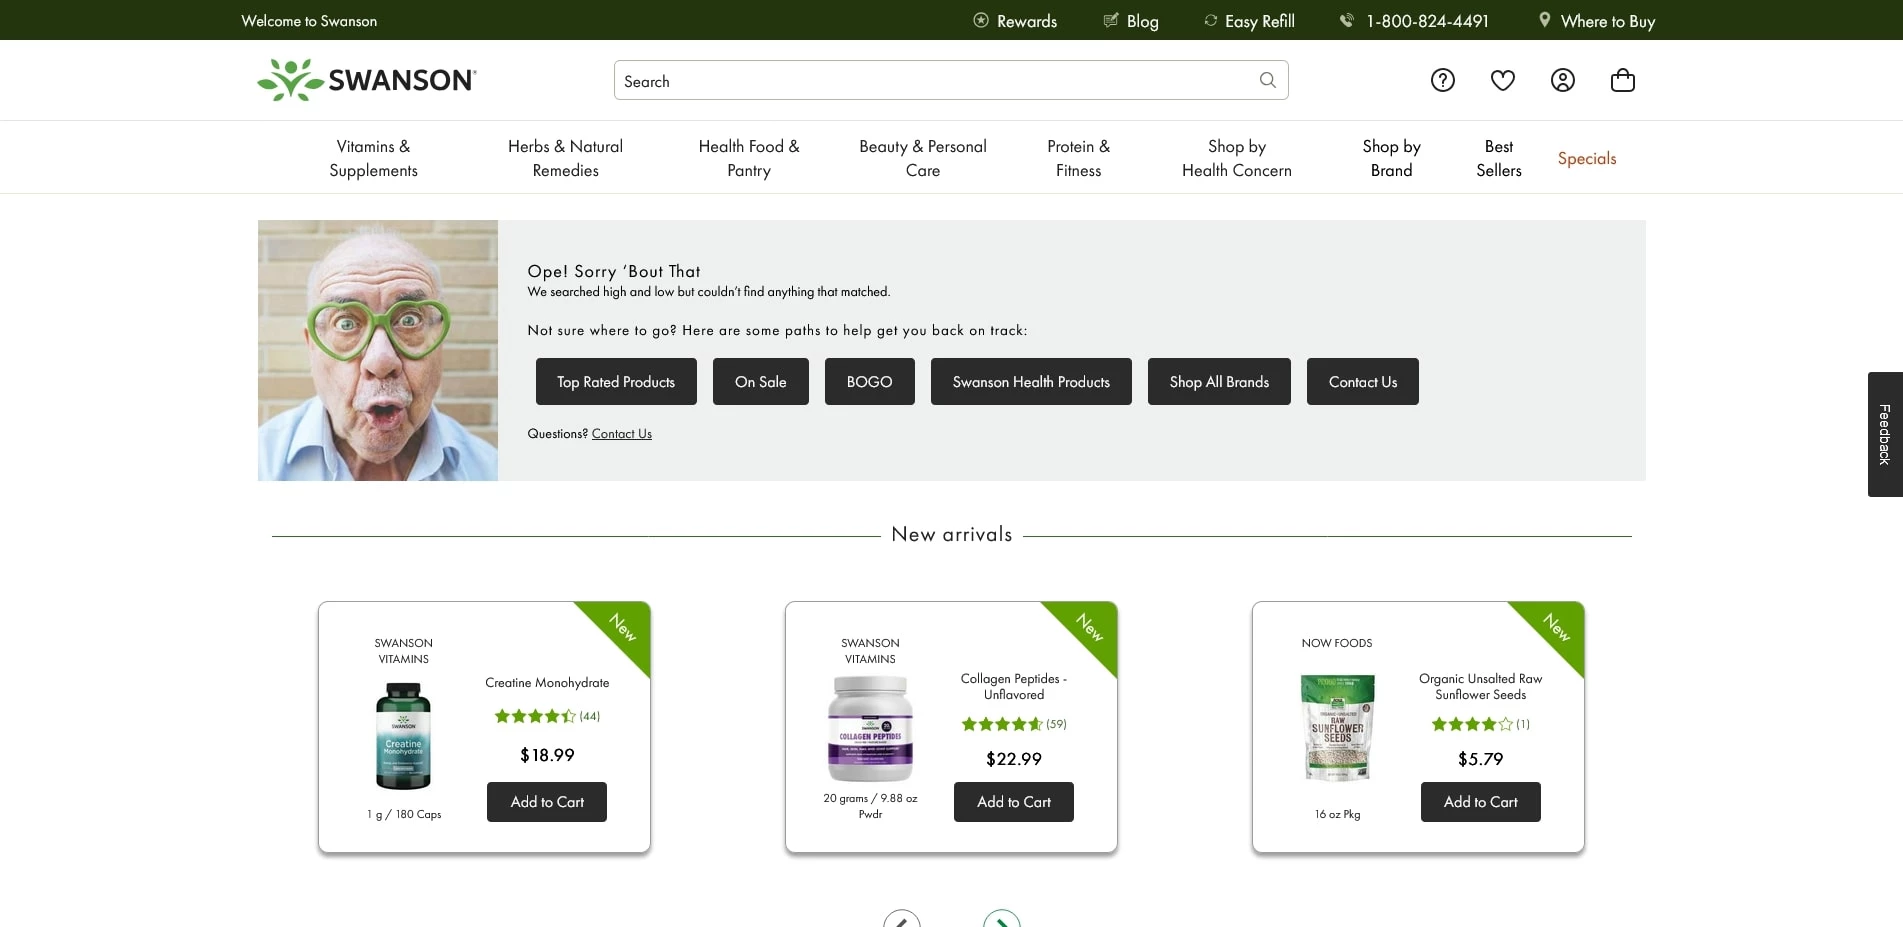Click the wishlist heart icon
Image resolution: width=1903 pixels, height=927 pixels.
click(1502, 80)
